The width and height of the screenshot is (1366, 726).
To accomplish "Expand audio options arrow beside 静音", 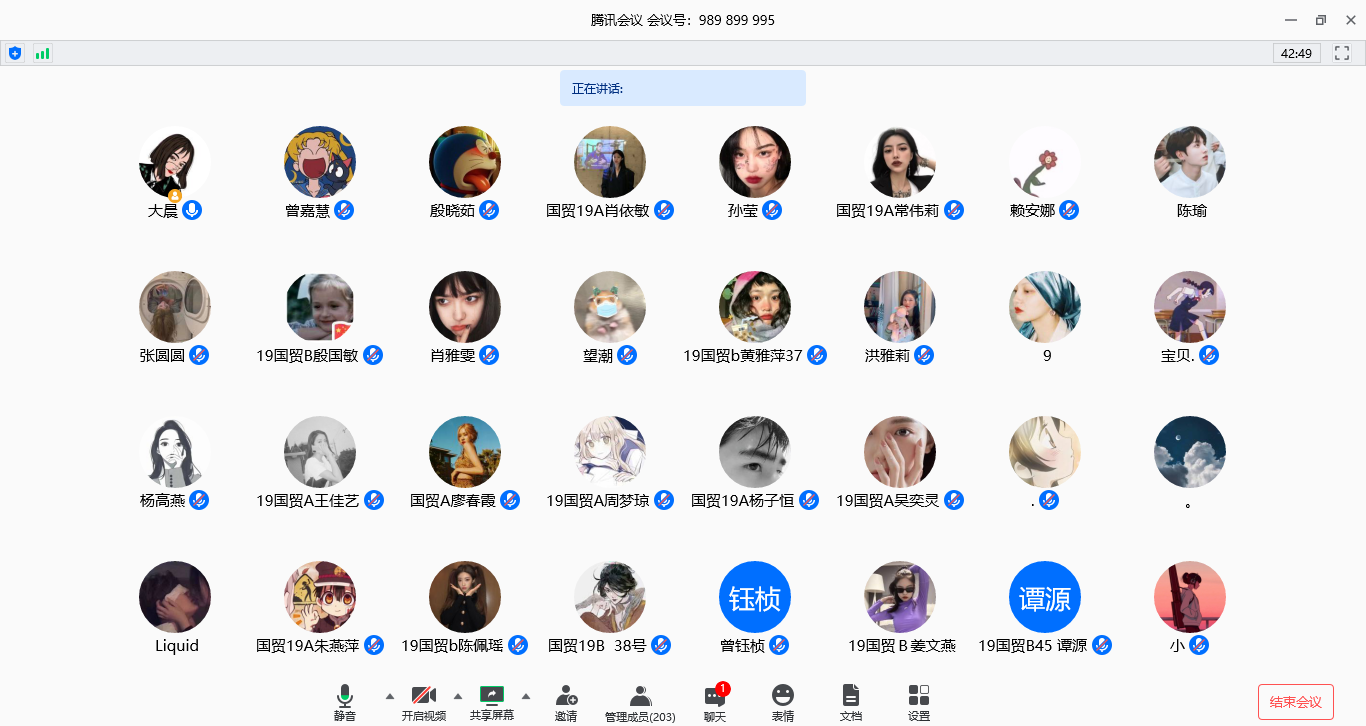I will click(x=390, y=696).
